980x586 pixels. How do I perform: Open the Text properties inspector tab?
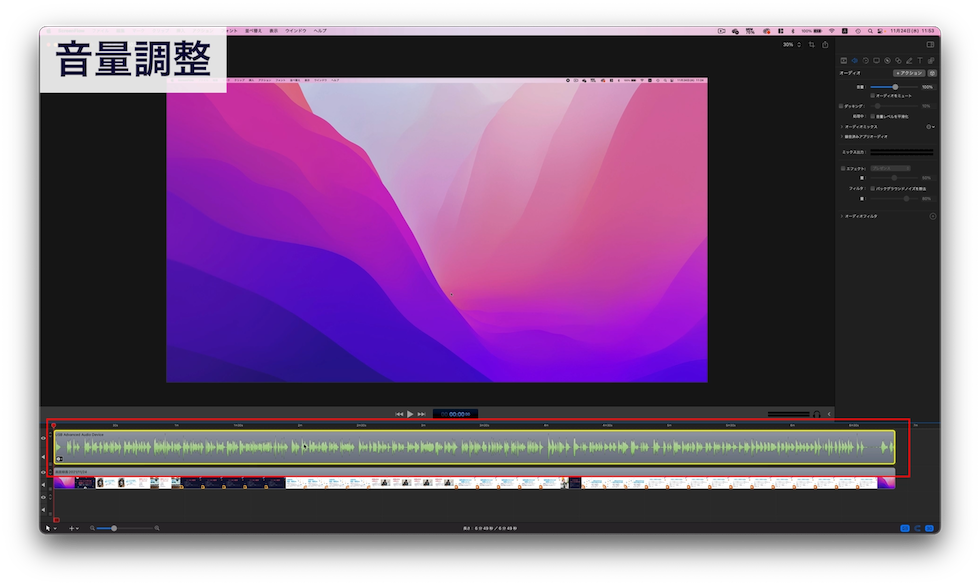click(x=920, y=60)
